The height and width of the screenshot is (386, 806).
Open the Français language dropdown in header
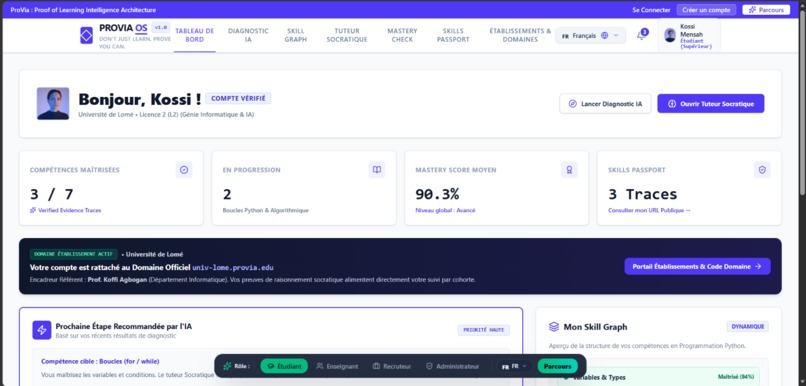(590, 35)
